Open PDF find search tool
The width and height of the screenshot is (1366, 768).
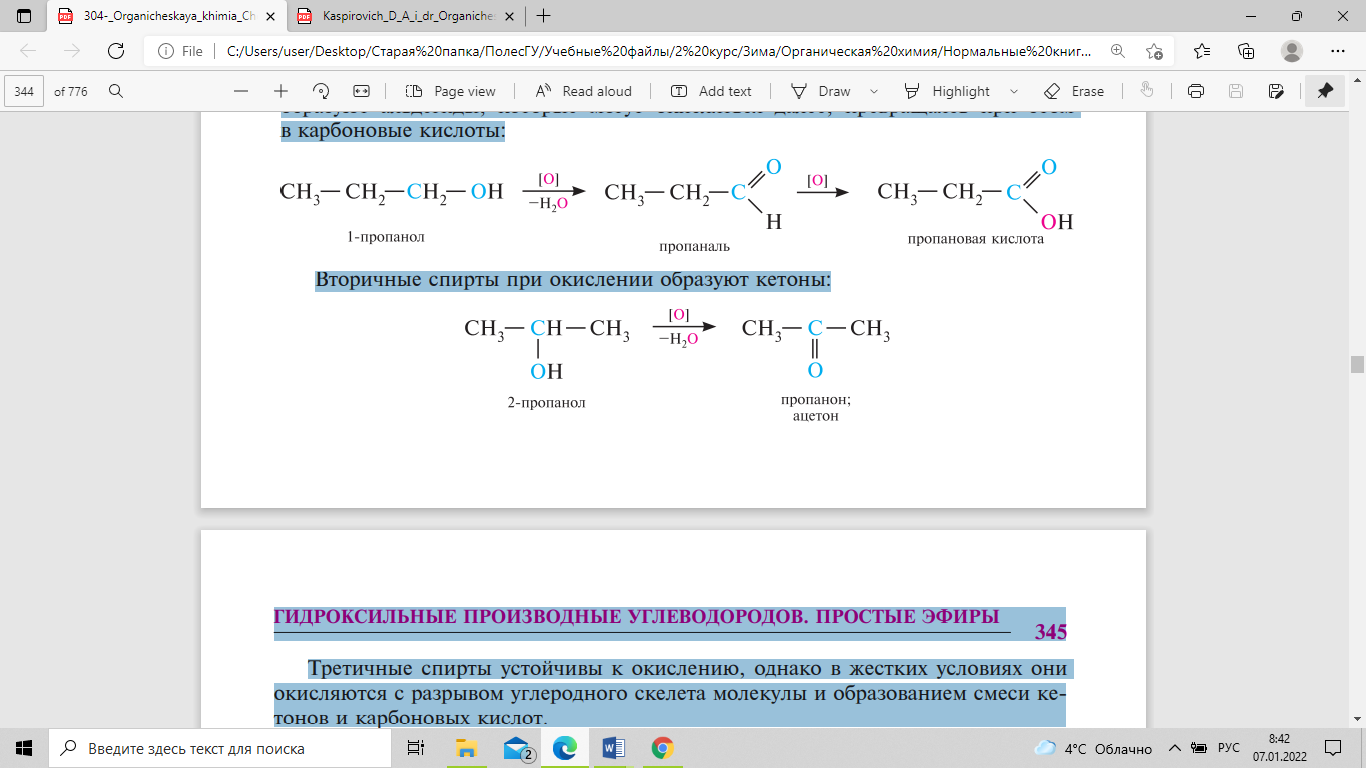[x=116, y=91]
